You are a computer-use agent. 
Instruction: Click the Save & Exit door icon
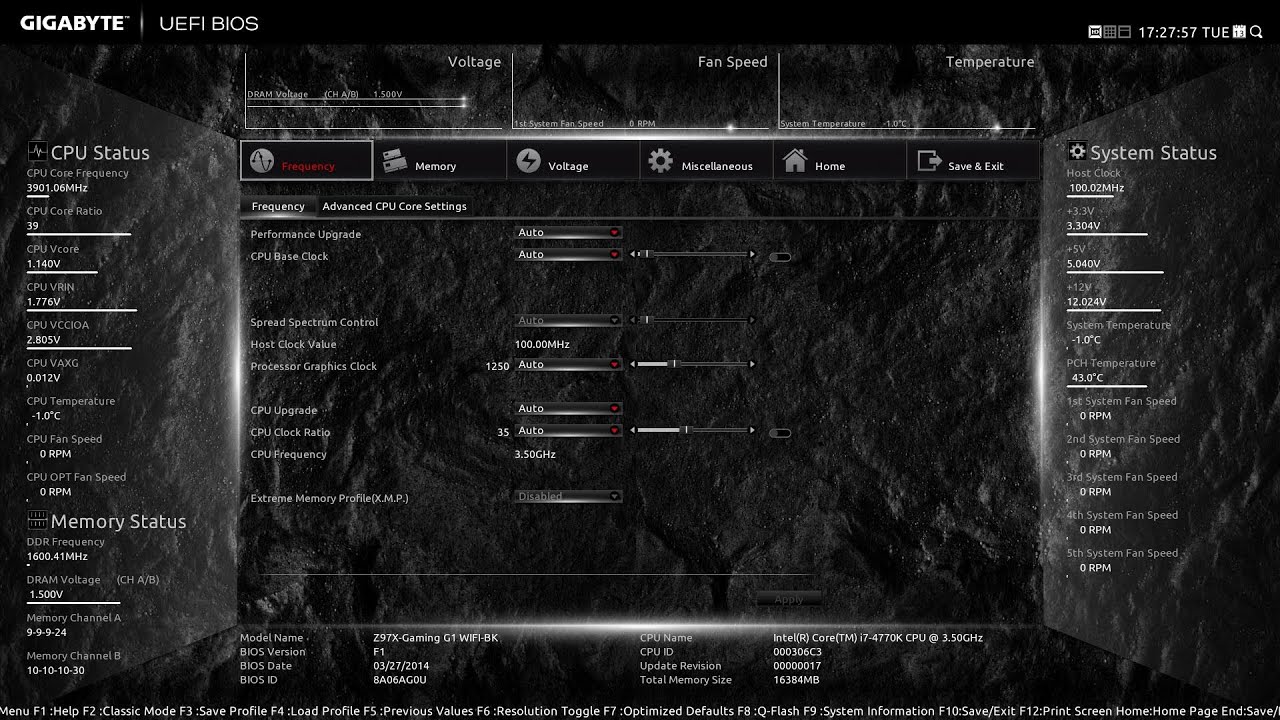[x=929, y=160]
